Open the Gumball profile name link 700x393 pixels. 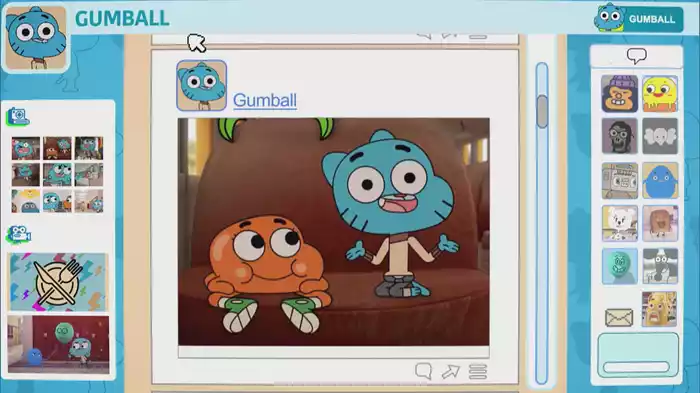point(265,100)
